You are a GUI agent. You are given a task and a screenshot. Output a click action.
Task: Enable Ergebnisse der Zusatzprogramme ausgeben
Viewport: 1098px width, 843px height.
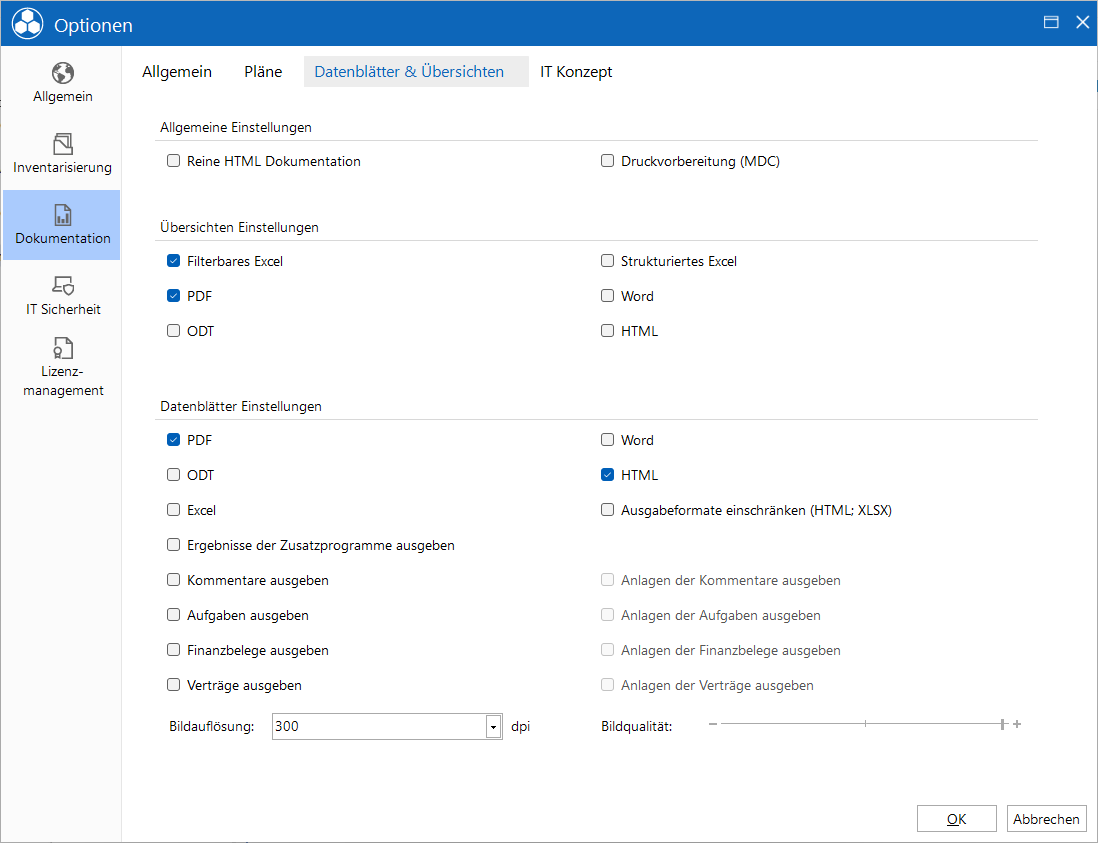(174, 545)
